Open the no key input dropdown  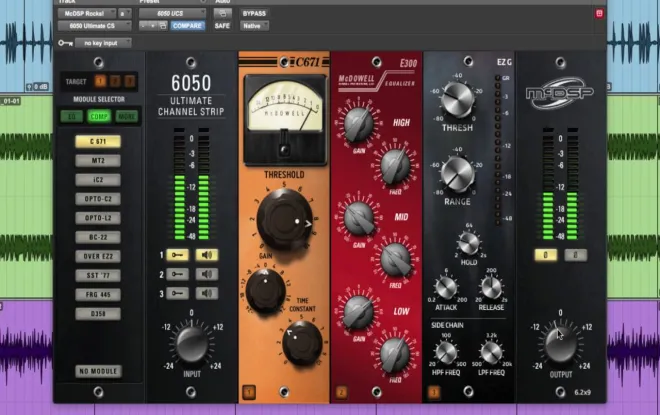click(103, 43)
